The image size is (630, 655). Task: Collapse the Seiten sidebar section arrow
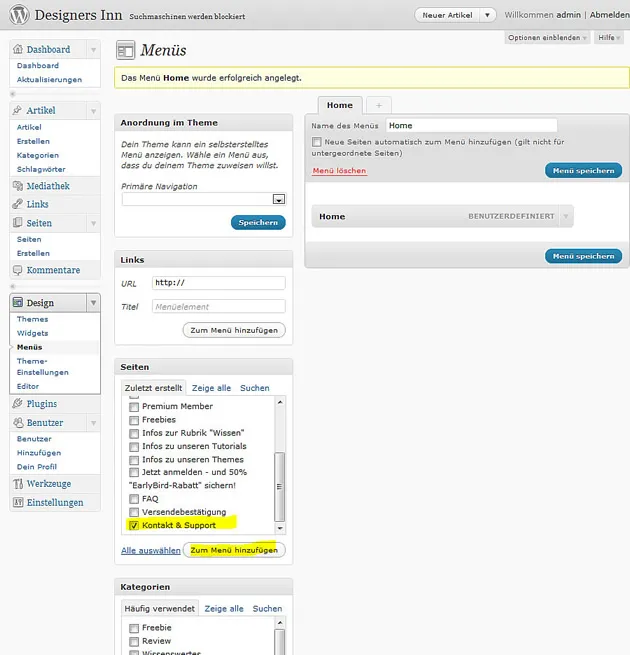tap(93, 223)
